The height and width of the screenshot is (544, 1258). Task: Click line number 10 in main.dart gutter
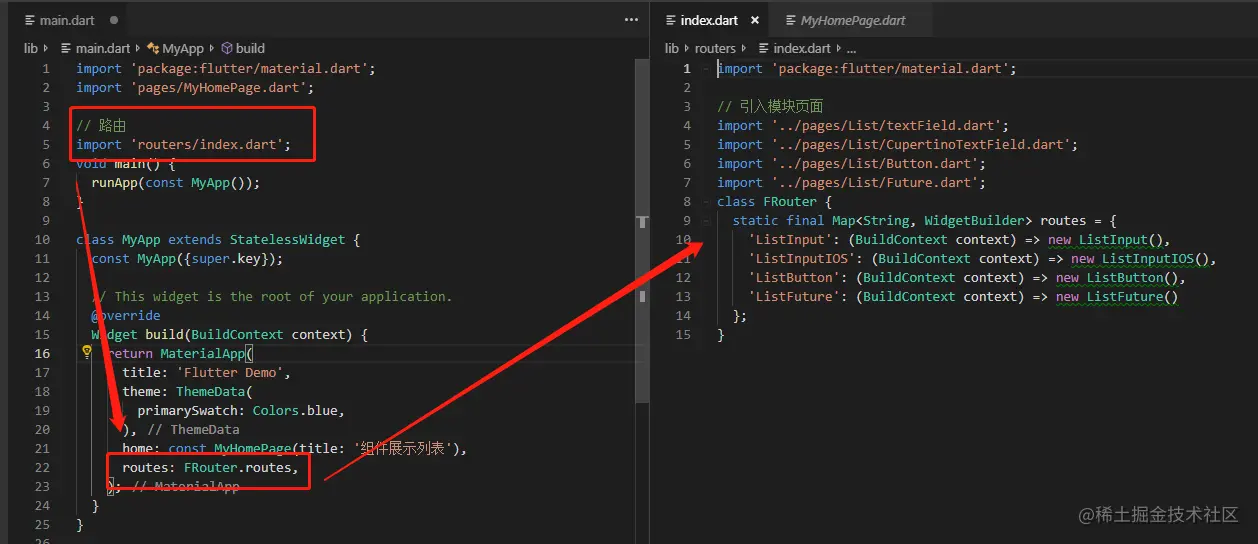[43, 240]
